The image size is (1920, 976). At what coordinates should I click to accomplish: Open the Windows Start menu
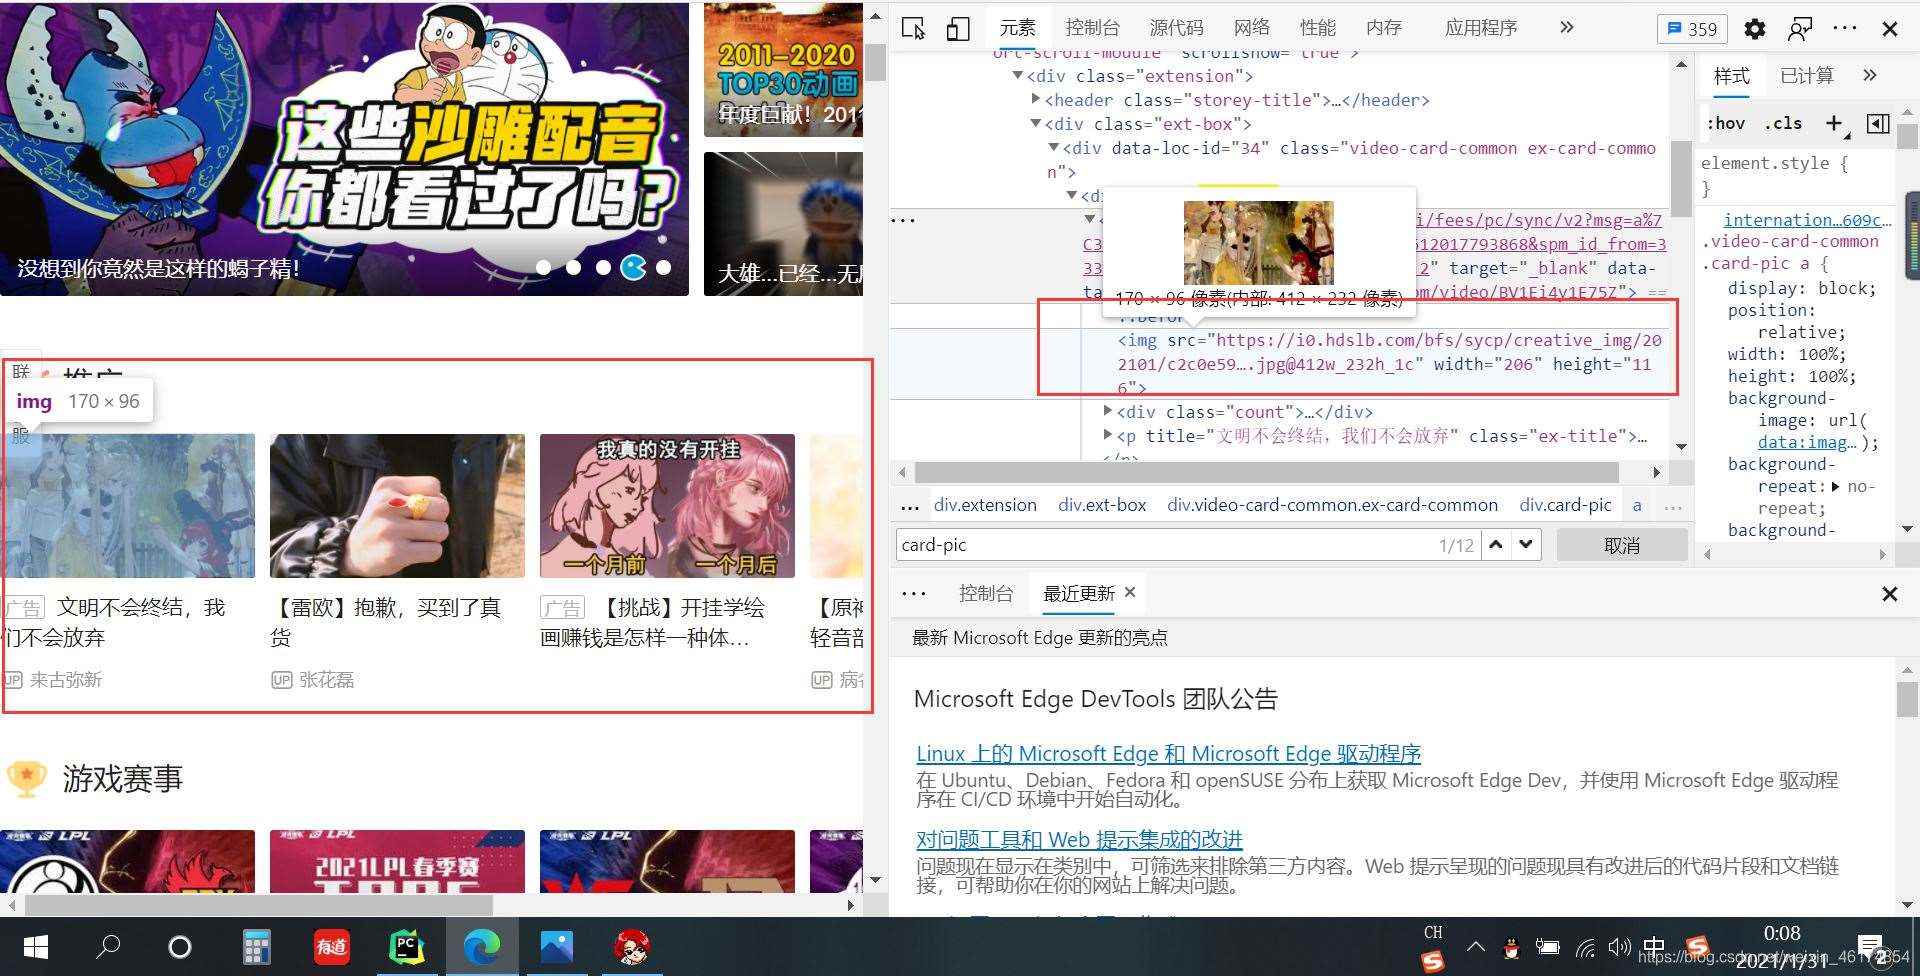tap(33, 946)
